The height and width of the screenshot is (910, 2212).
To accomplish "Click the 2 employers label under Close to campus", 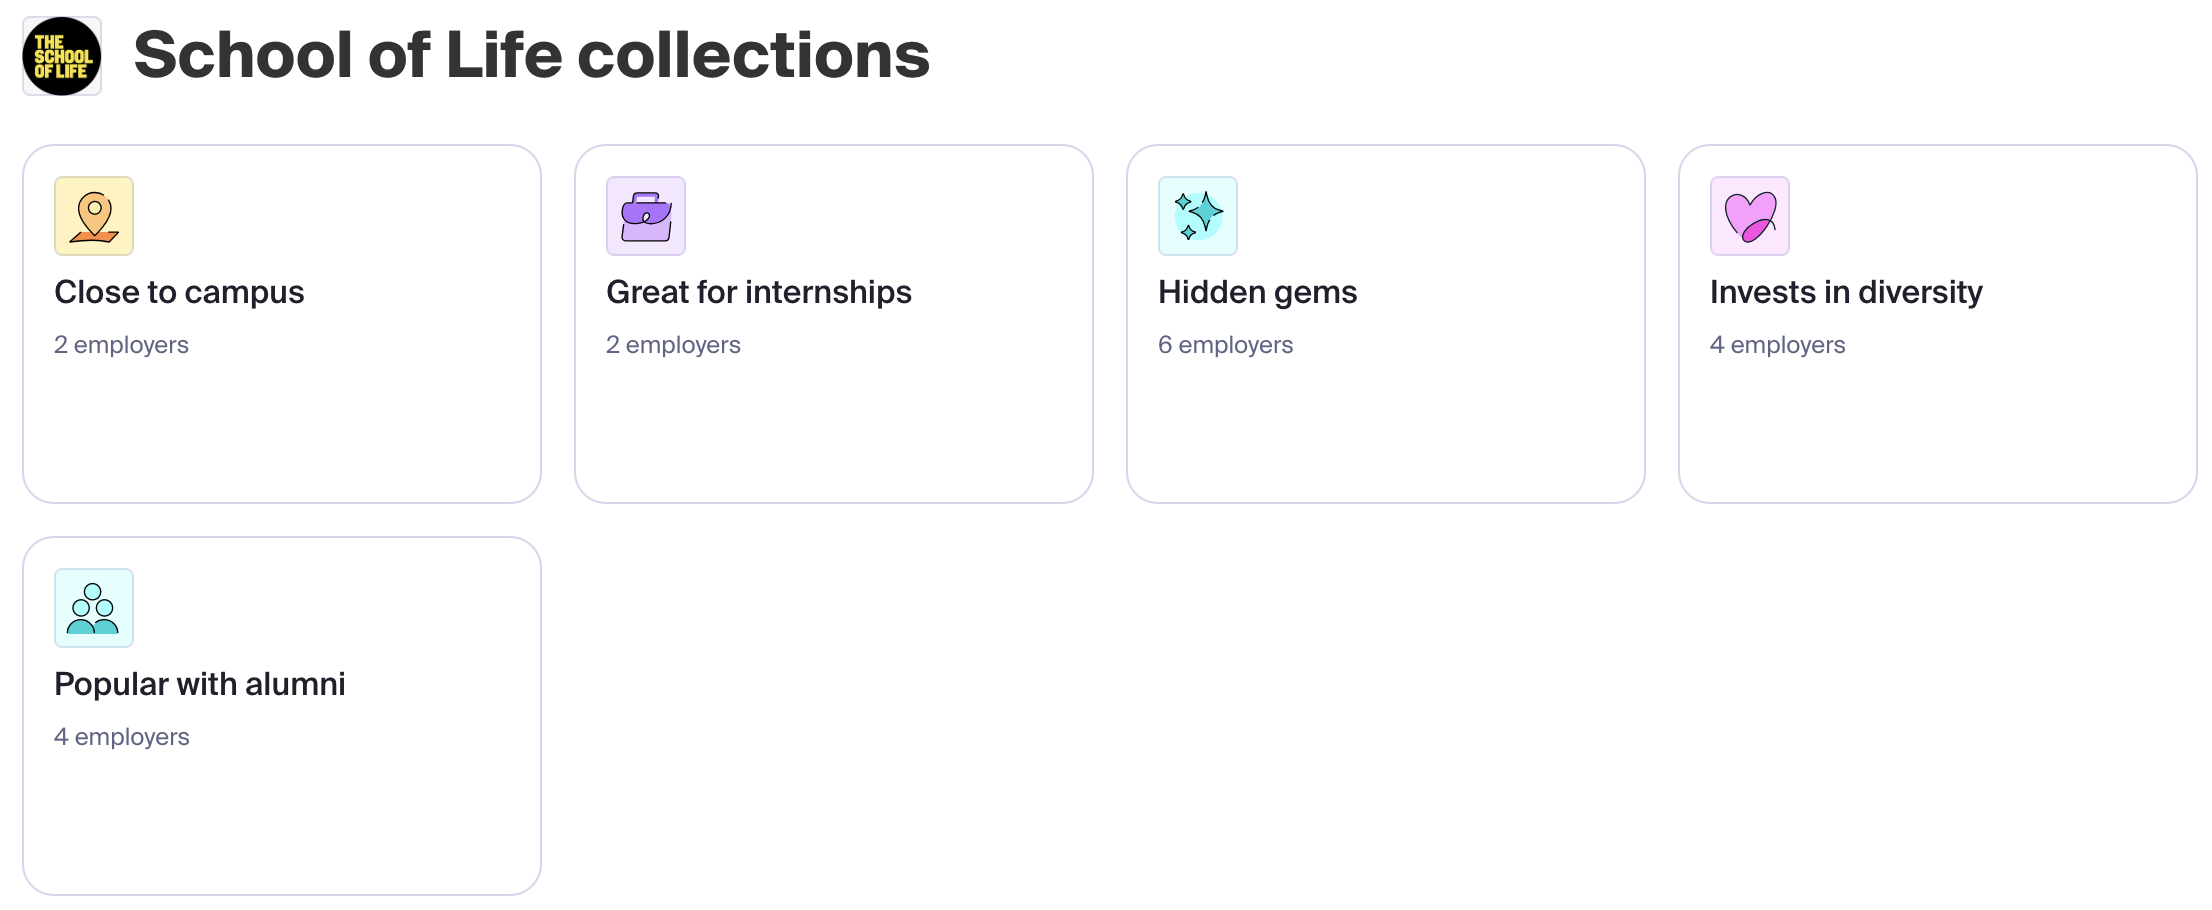I will [121, 345].
